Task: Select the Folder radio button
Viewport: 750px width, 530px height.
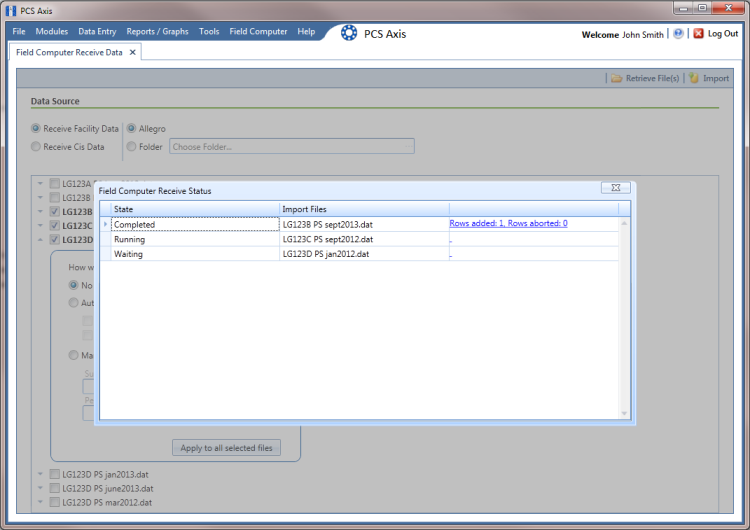Action: coord(132,147)
